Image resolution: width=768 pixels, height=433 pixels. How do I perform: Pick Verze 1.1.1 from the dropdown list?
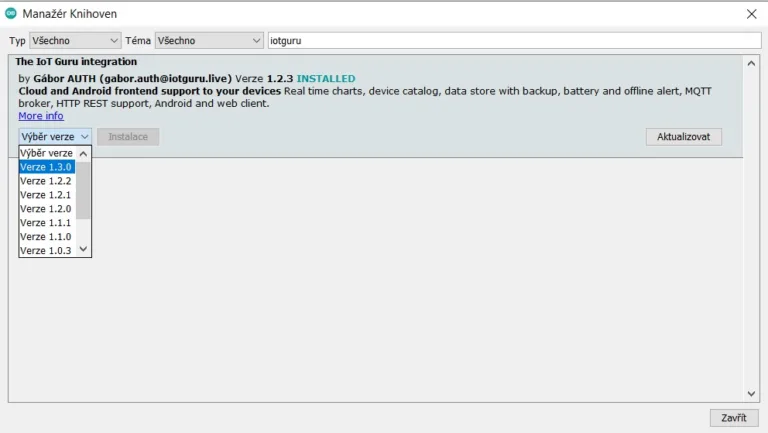point(47,223)
